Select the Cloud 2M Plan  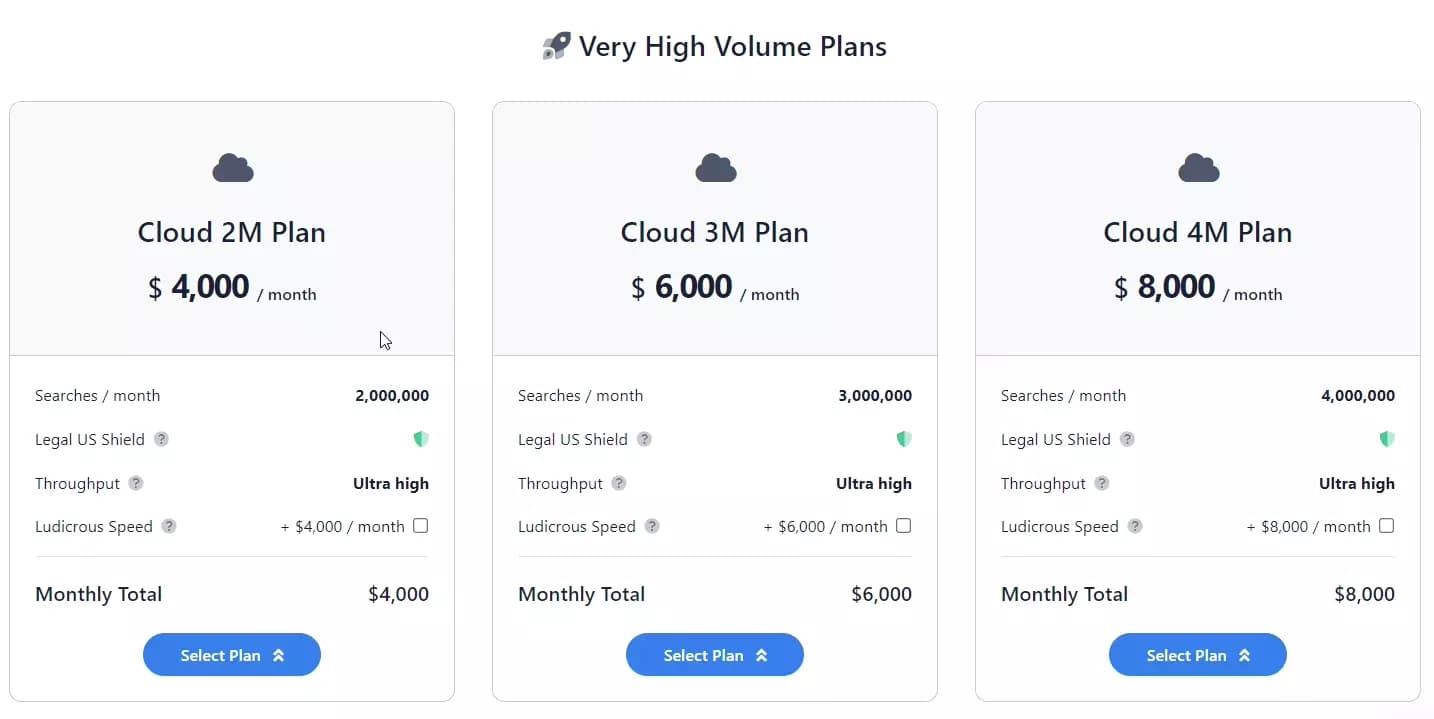(232, 655)
